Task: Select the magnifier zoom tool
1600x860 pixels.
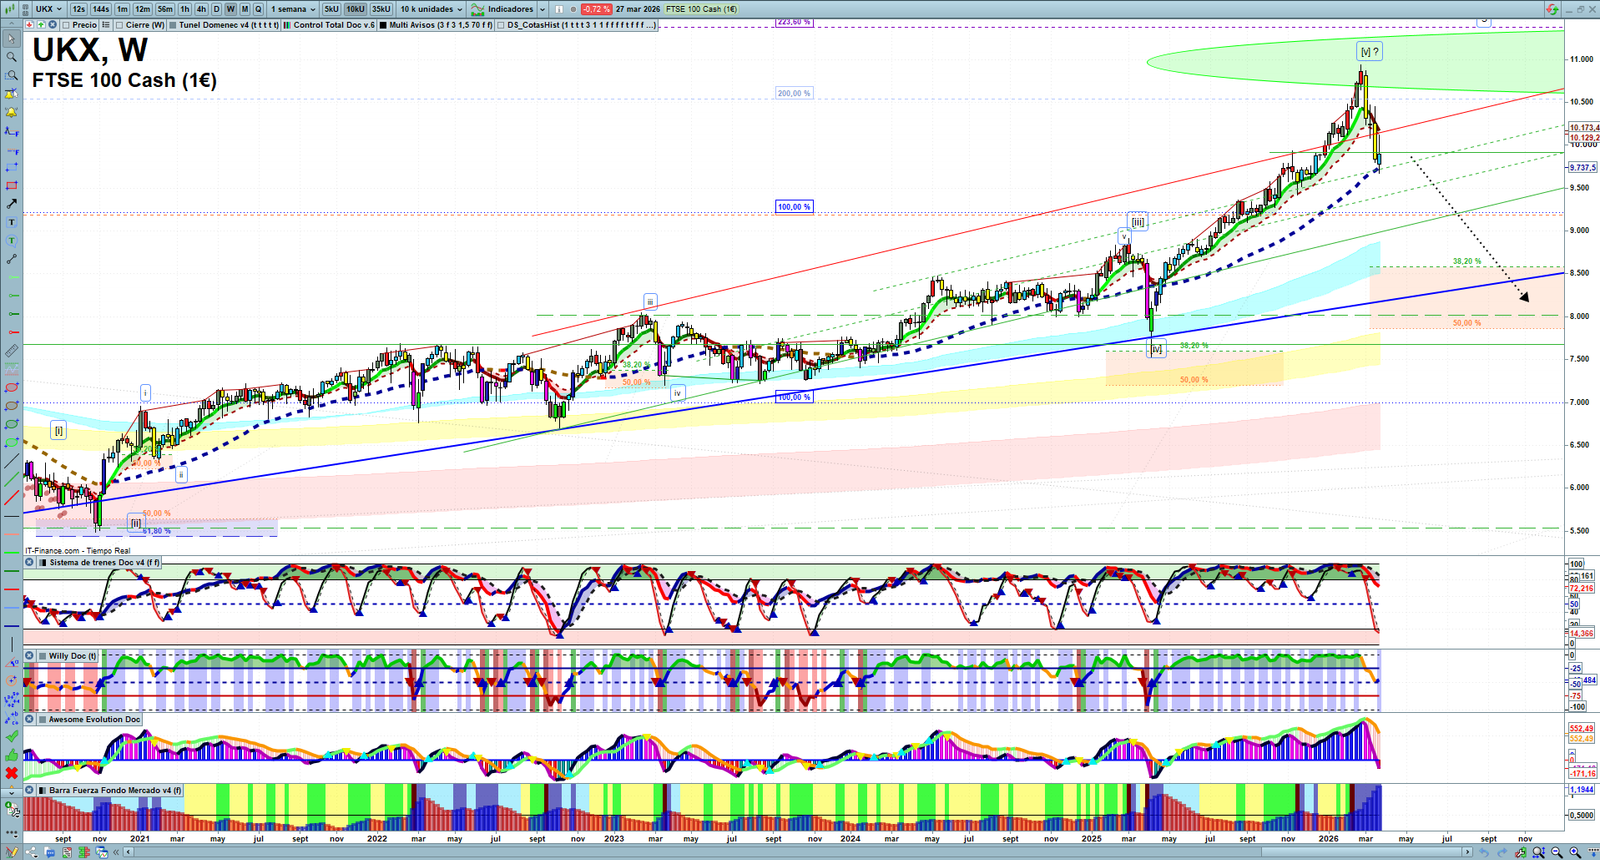Action: [x=12, y=57]
